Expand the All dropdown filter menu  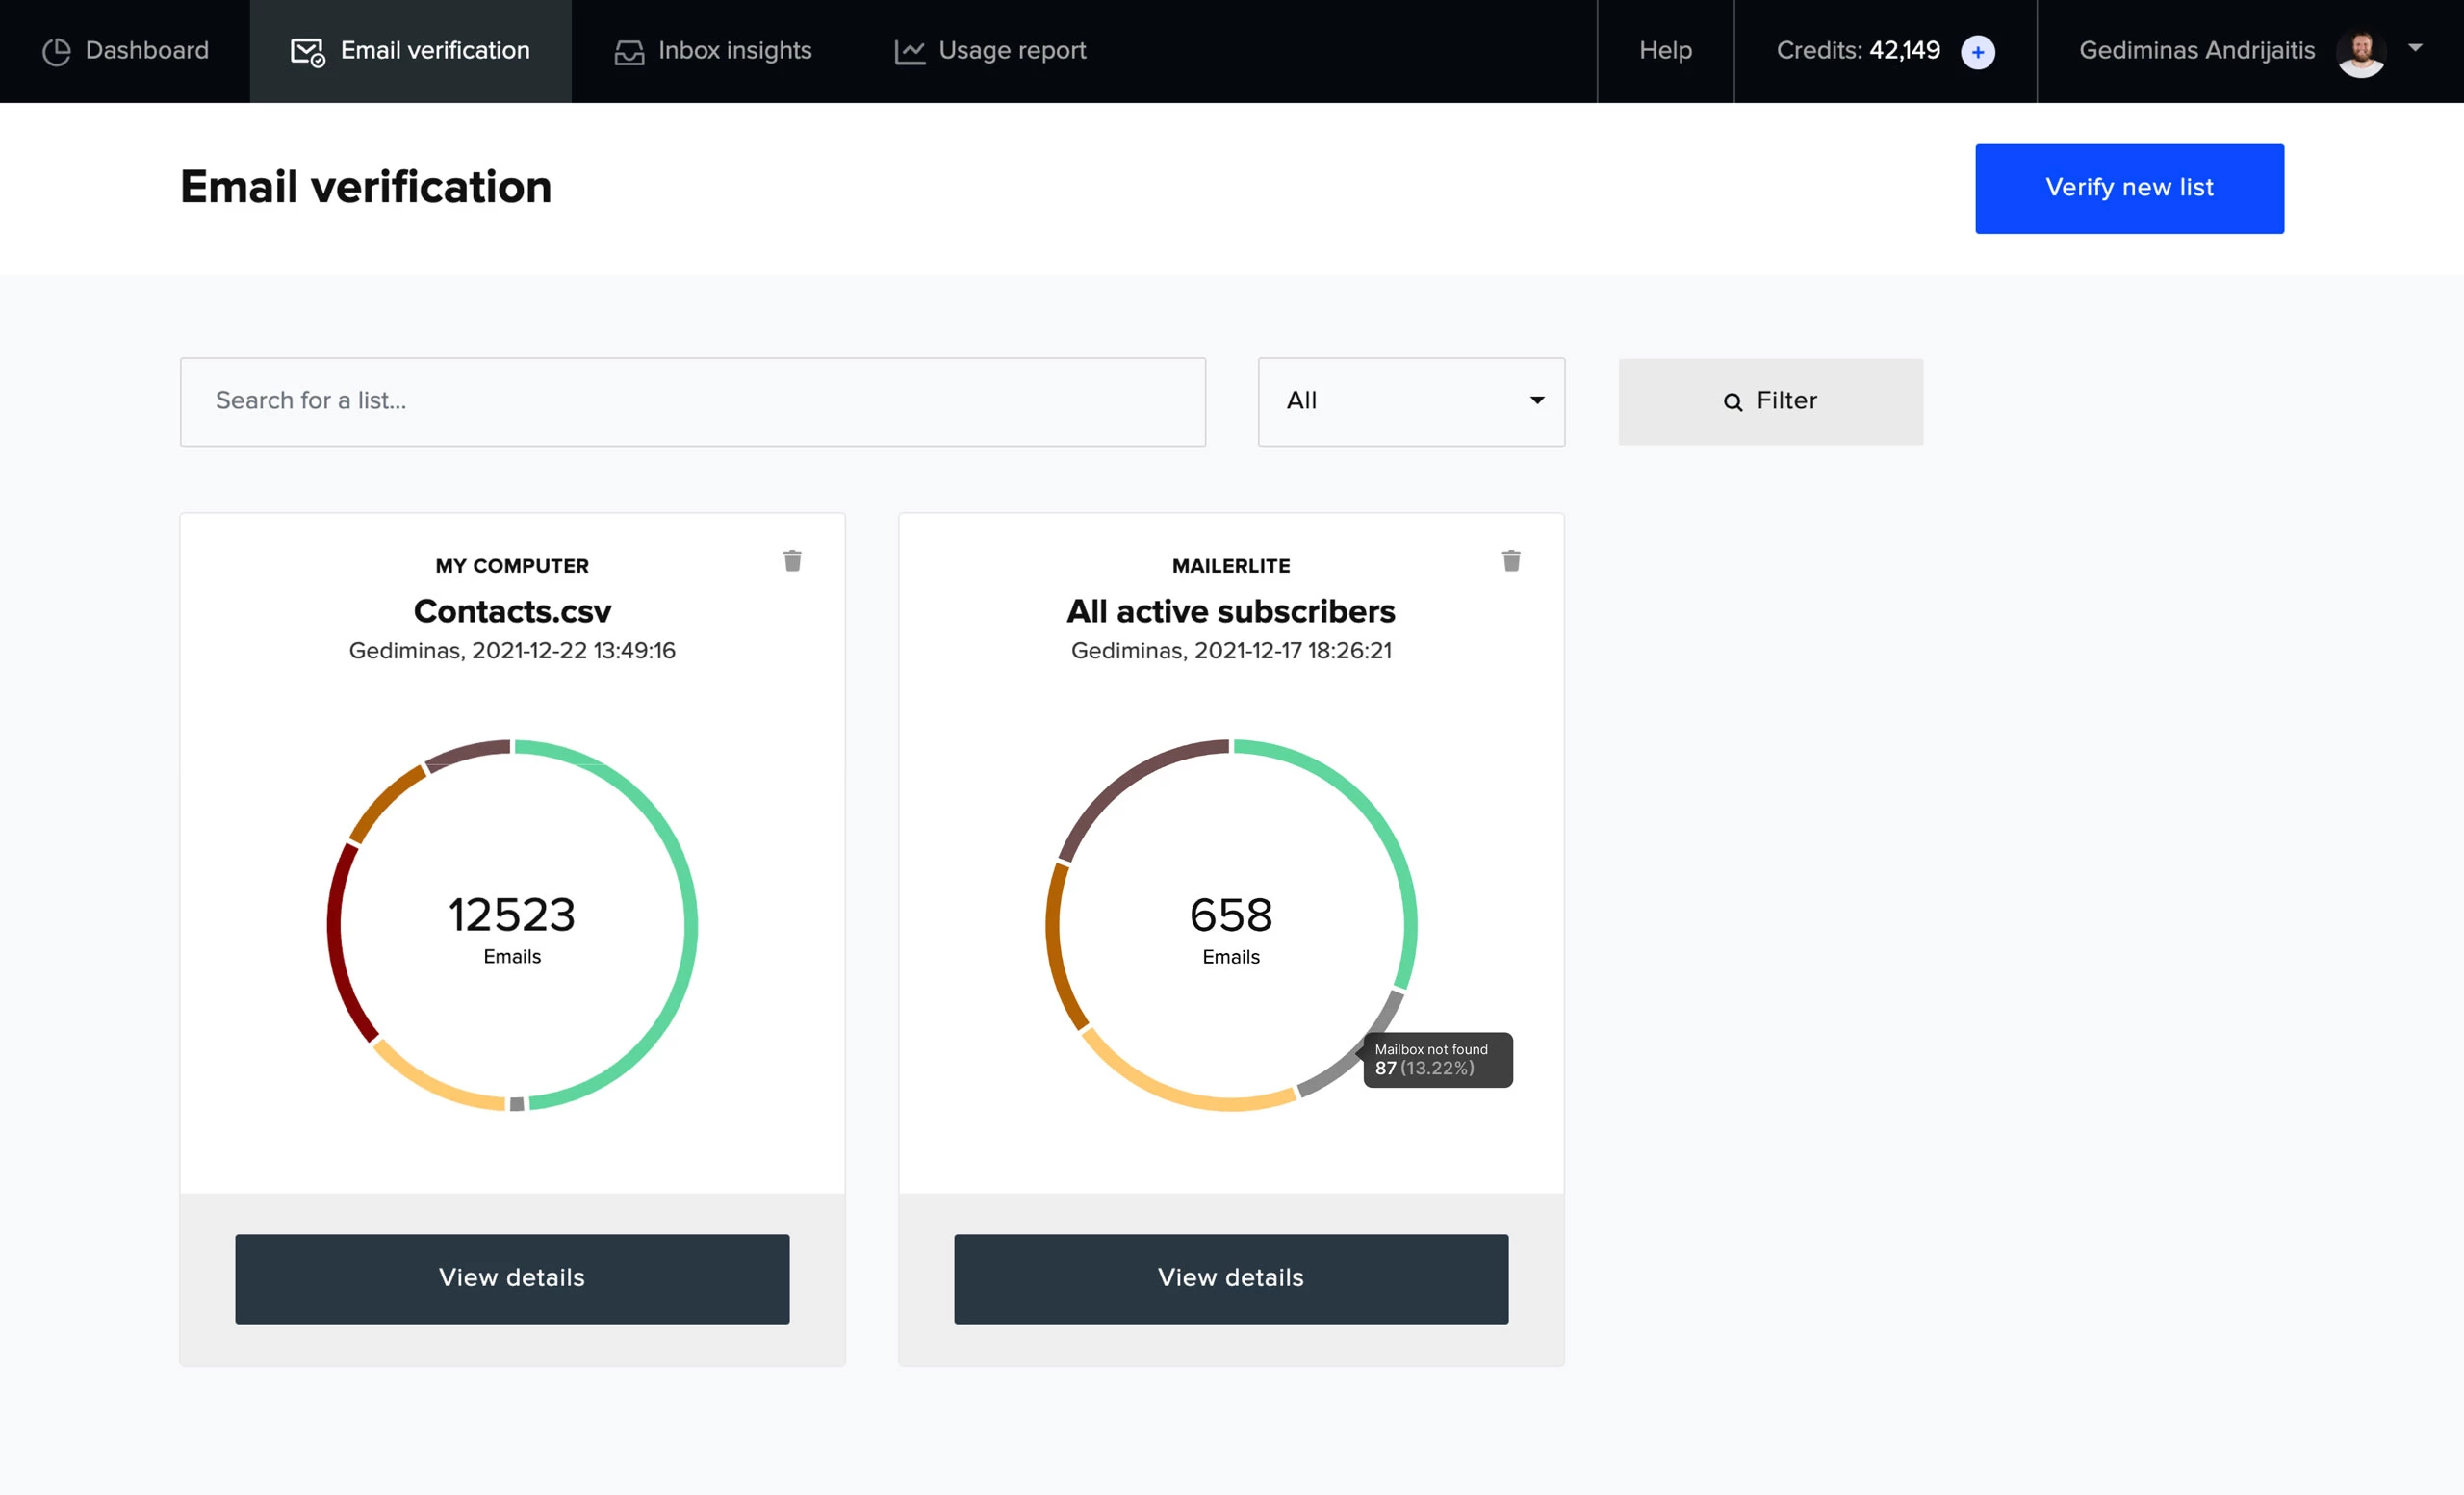(x=1410, y=400)
